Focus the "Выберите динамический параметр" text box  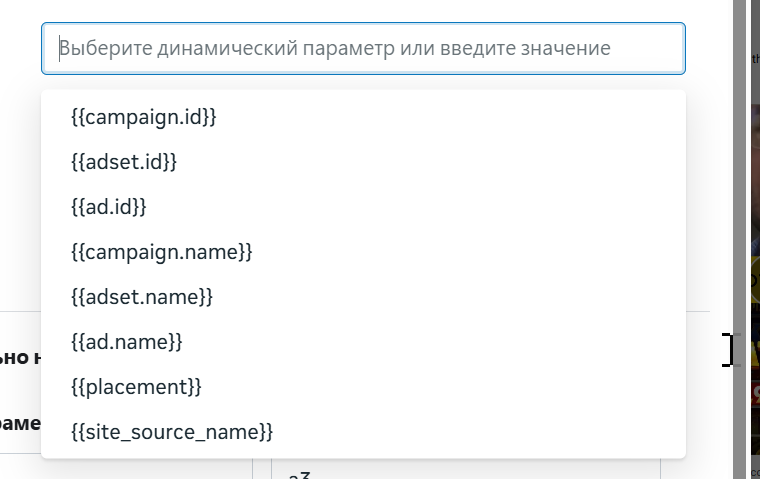(363, 48)
